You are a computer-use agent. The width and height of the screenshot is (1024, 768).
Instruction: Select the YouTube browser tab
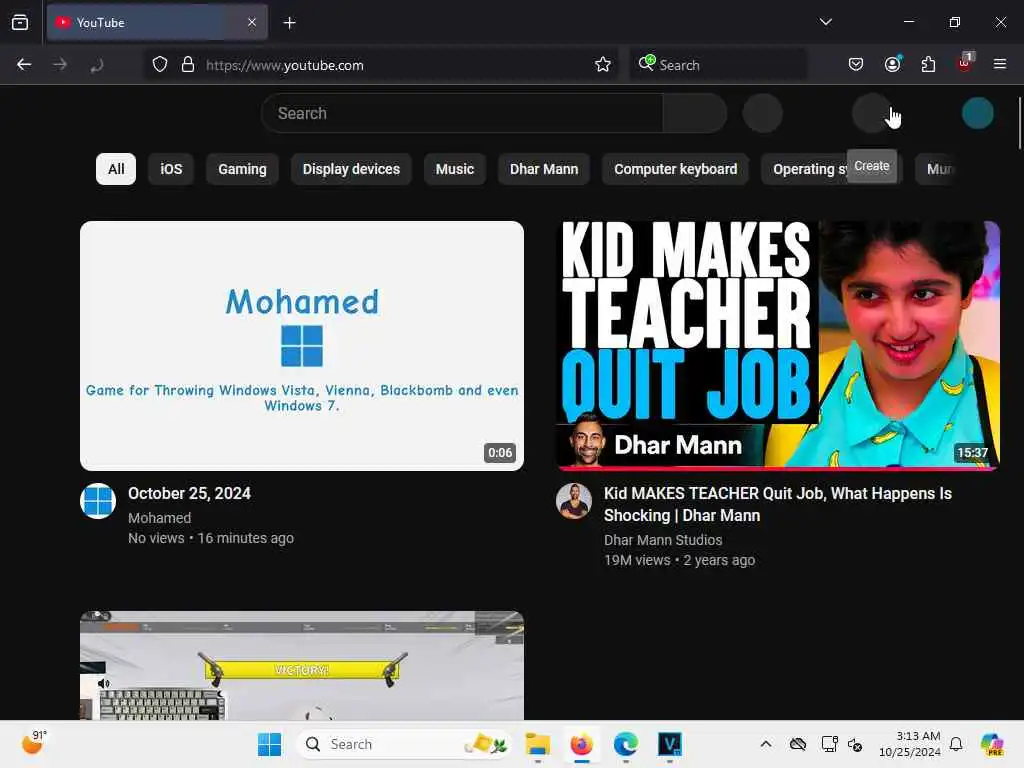[157, 23]
